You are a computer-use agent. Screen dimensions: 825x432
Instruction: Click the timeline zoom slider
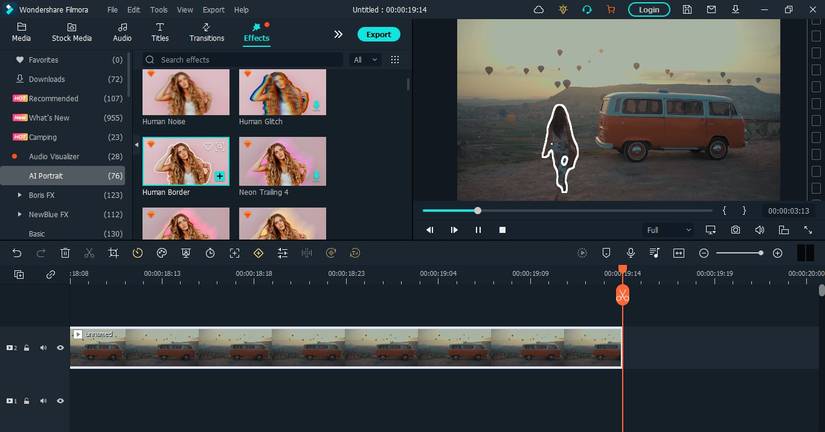739,253
